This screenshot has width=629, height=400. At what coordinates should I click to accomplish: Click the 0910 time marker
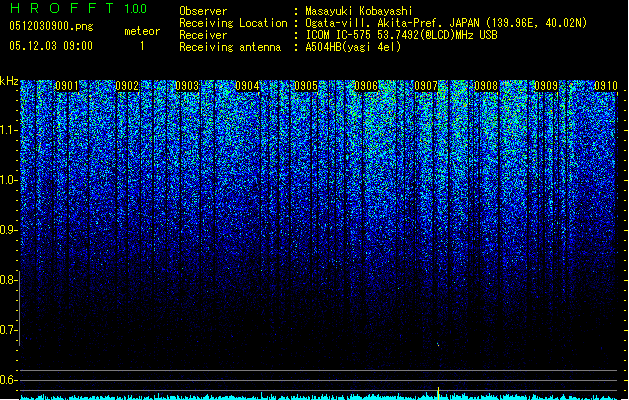(x=606, y=86)
